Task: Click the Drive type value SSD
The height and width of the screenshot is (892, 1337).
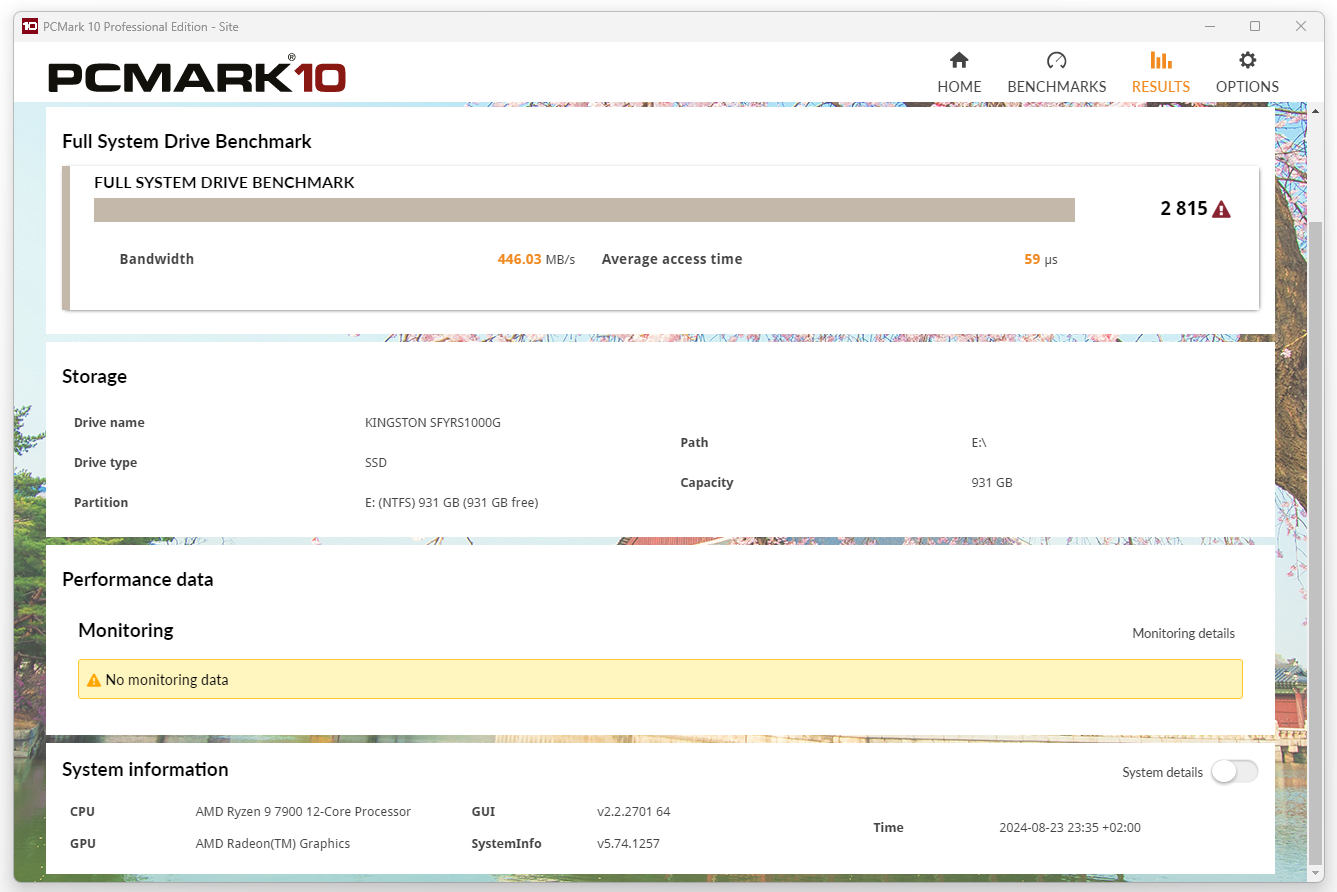Action: (376, 463)
